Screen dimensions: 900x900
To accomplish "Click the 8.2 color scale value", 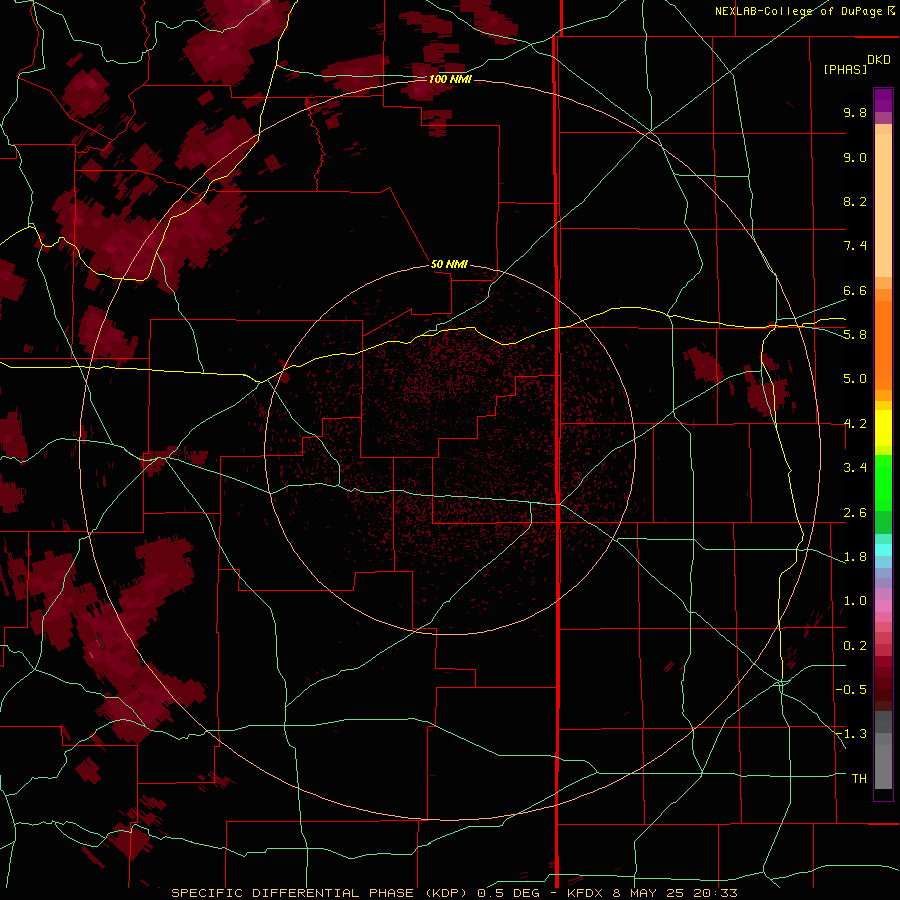I will 855,201.
